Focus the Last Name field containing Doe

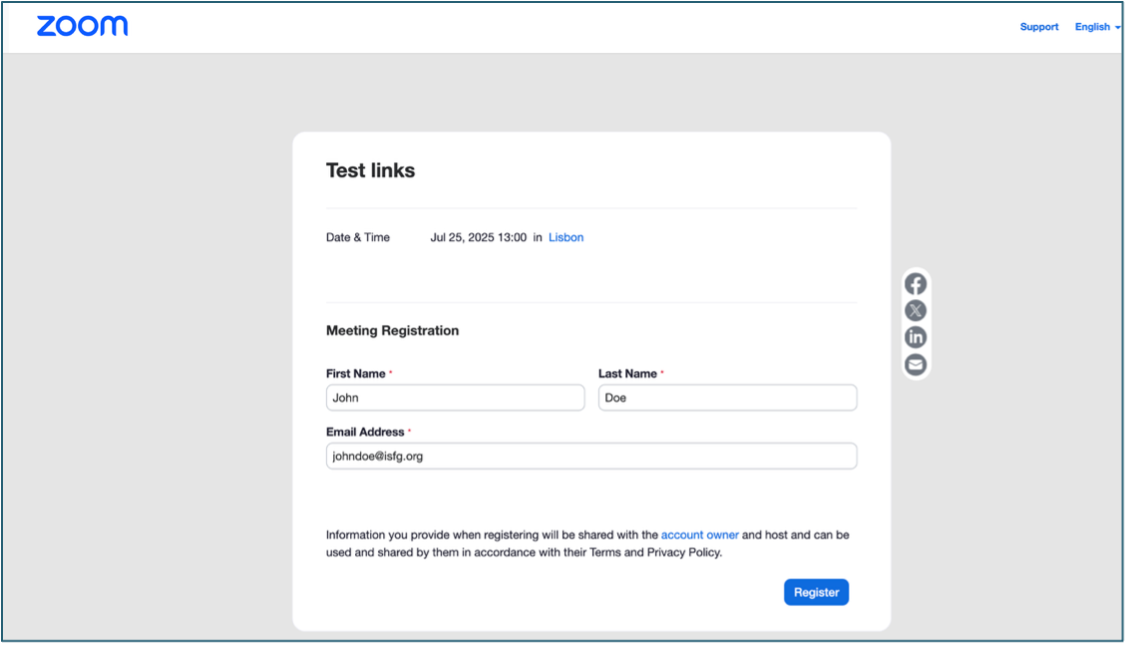(x=727, y=398)
